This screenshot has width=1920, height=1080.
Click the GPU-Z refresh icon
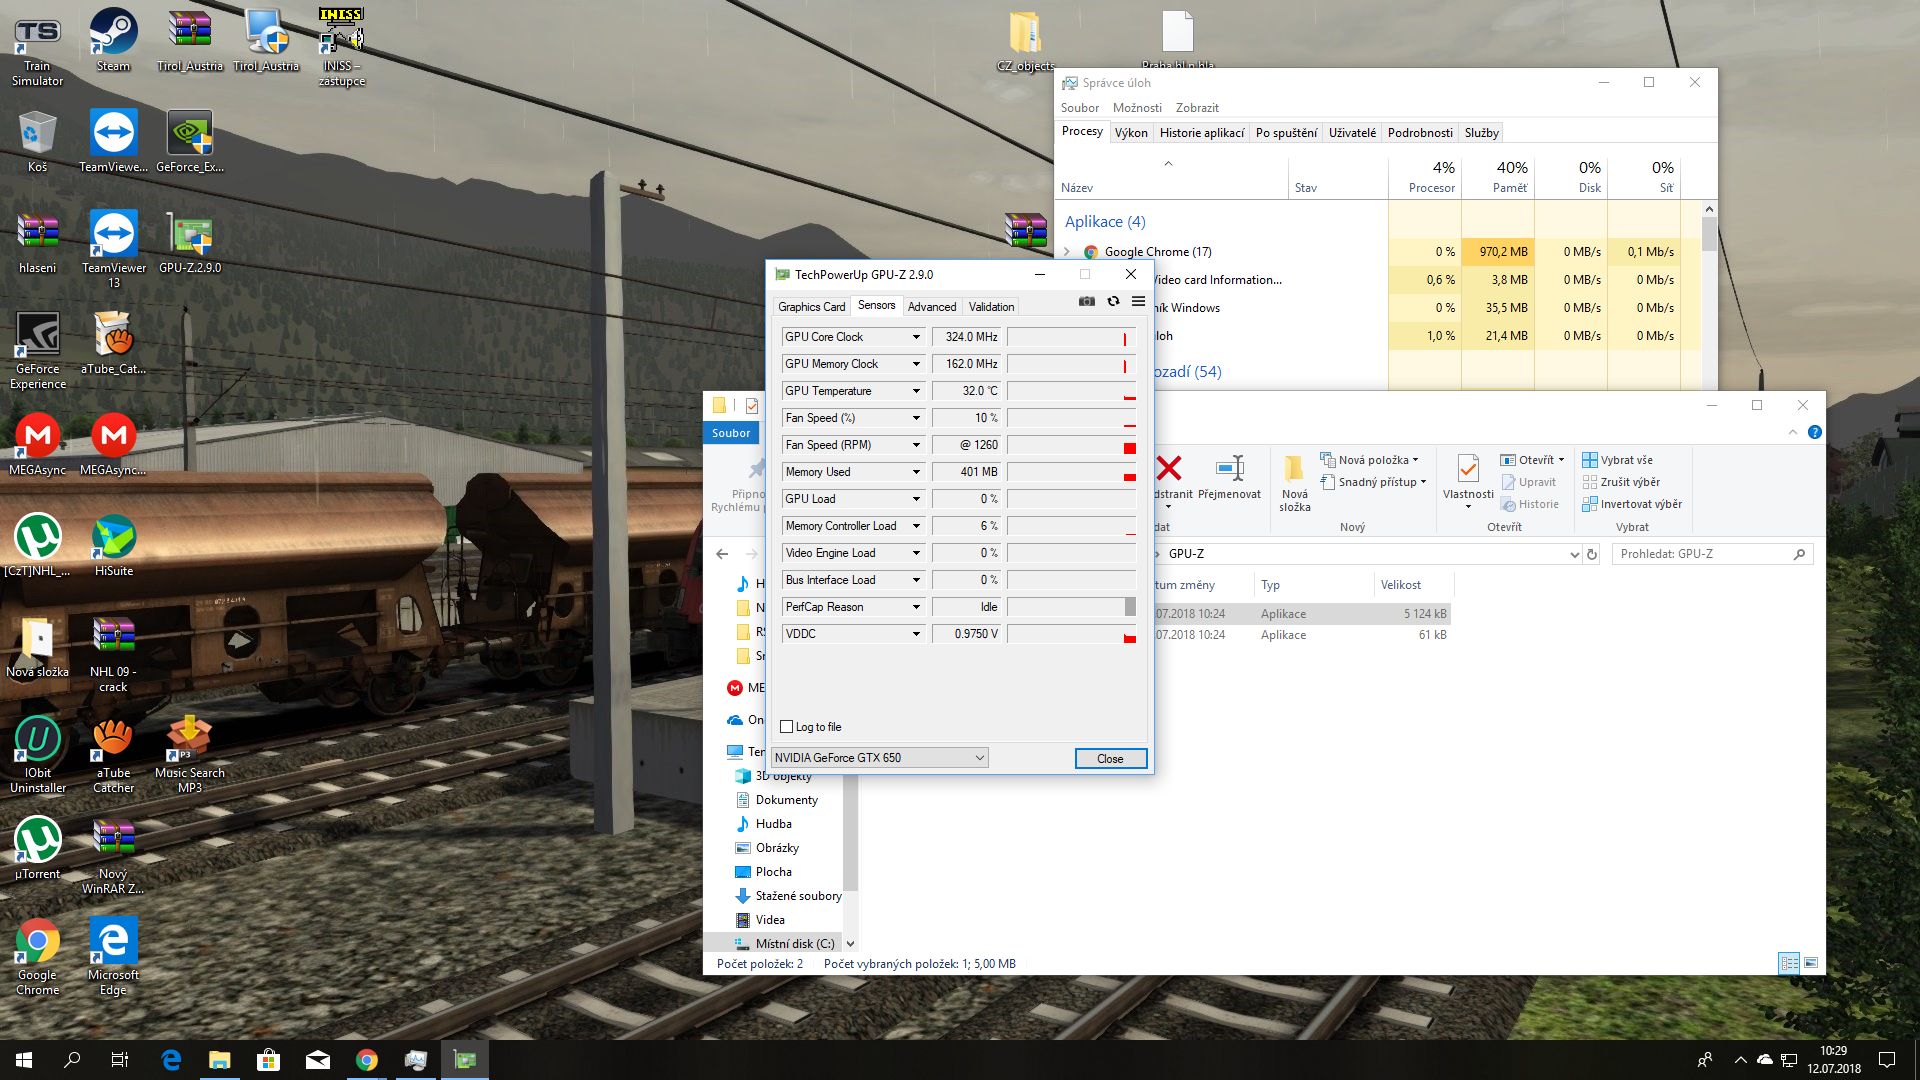1113,301
